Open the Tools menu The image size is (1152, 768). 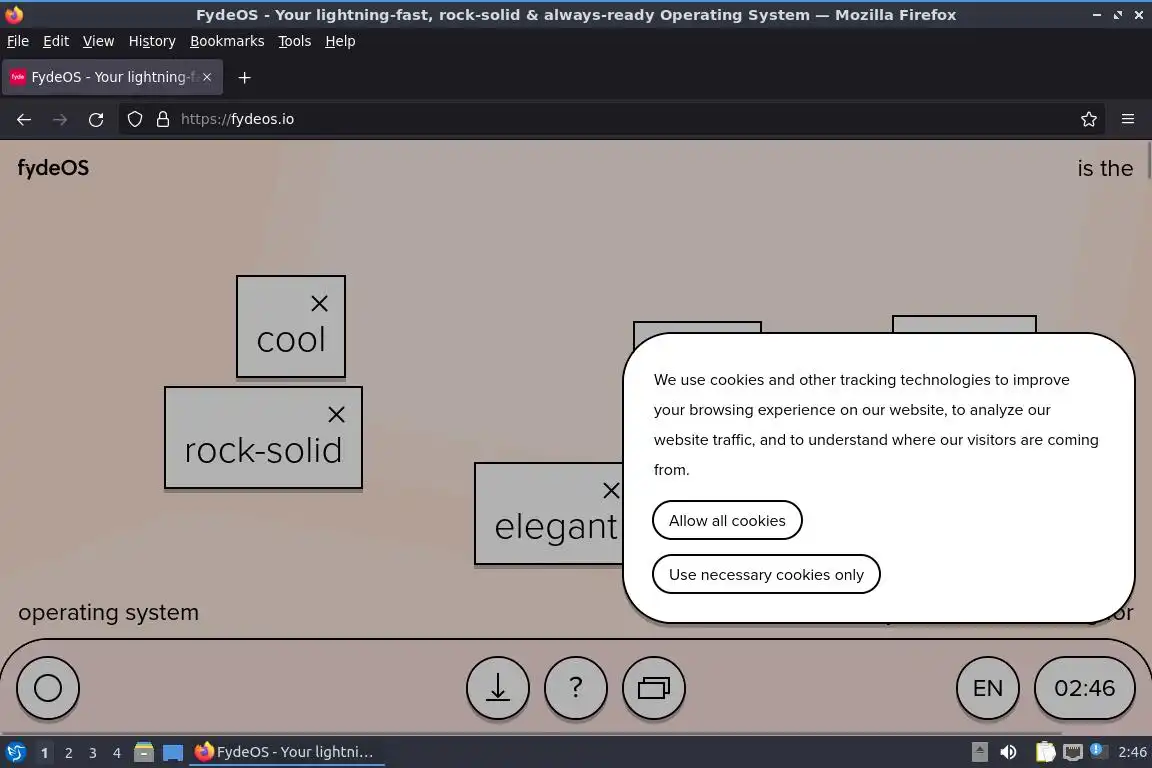295,41
